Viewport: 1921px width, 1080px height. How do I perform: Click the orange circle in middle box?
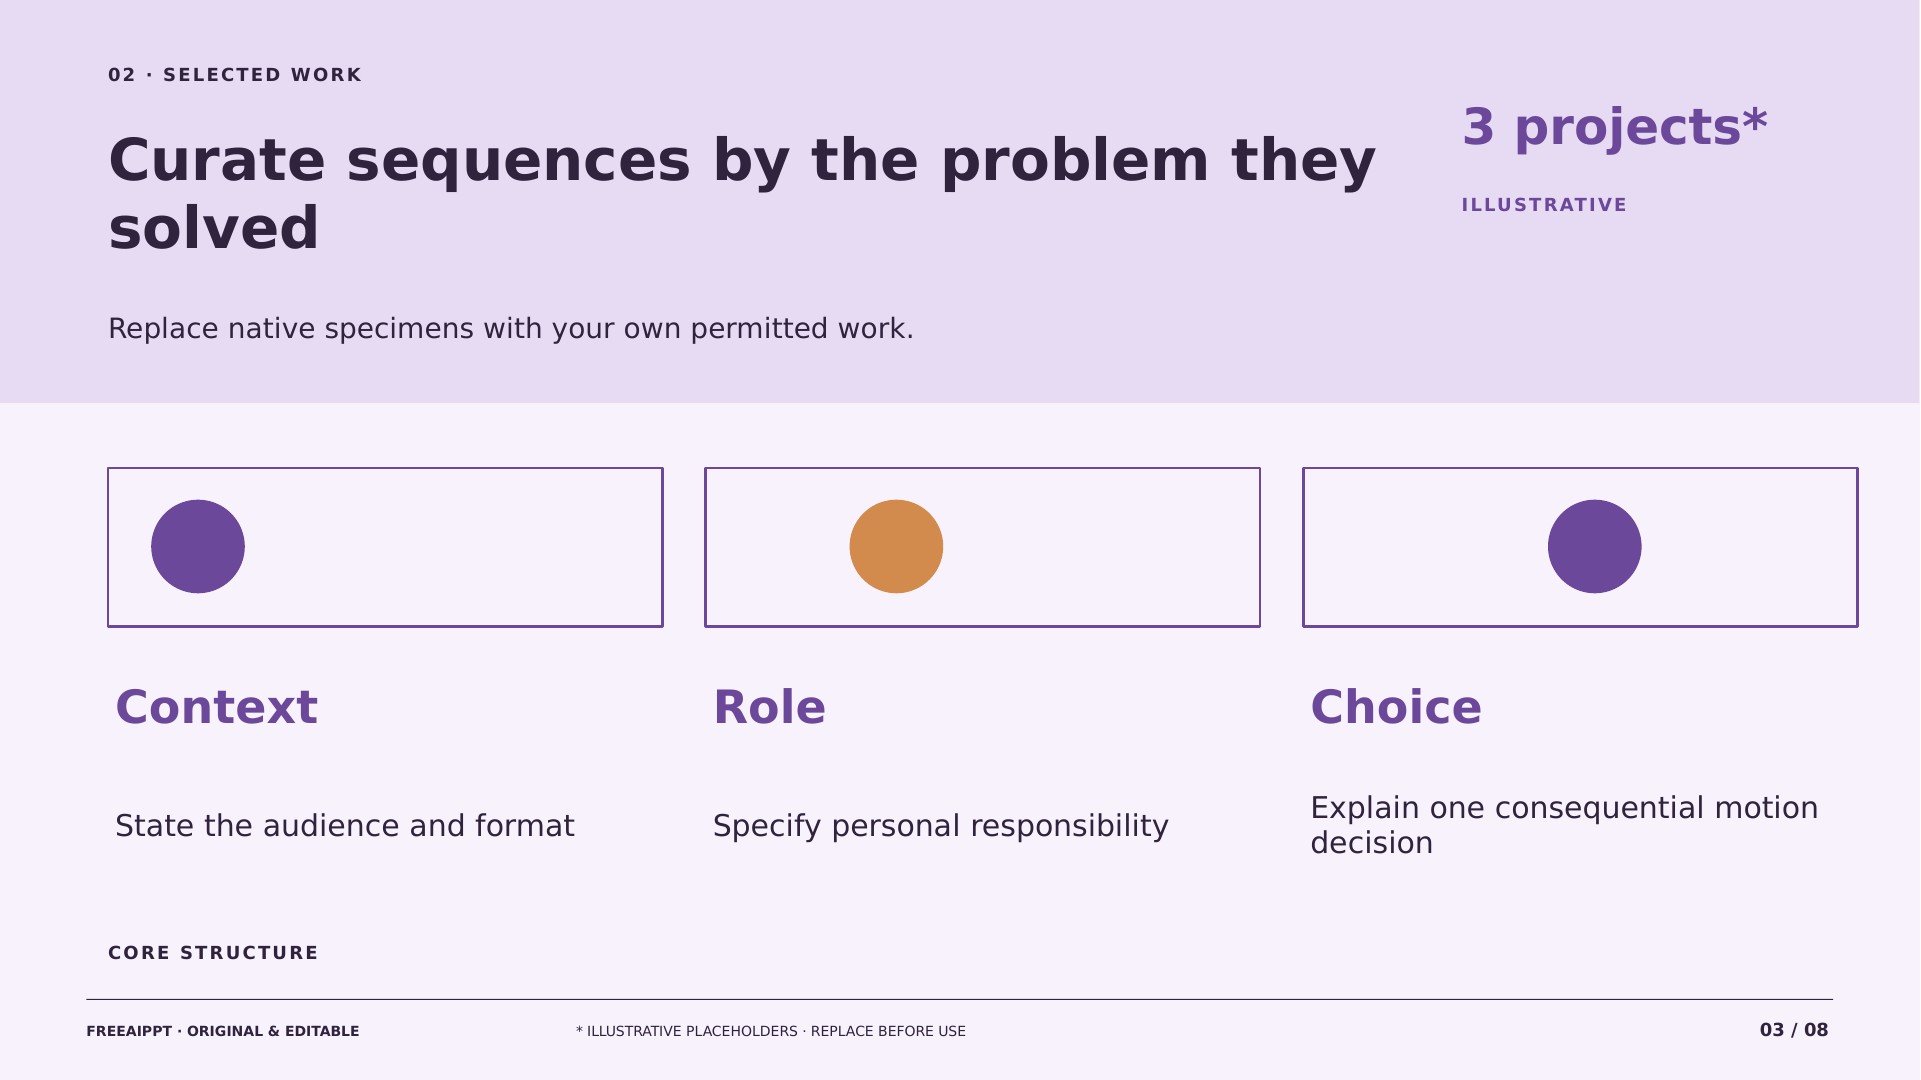(896, 547)
